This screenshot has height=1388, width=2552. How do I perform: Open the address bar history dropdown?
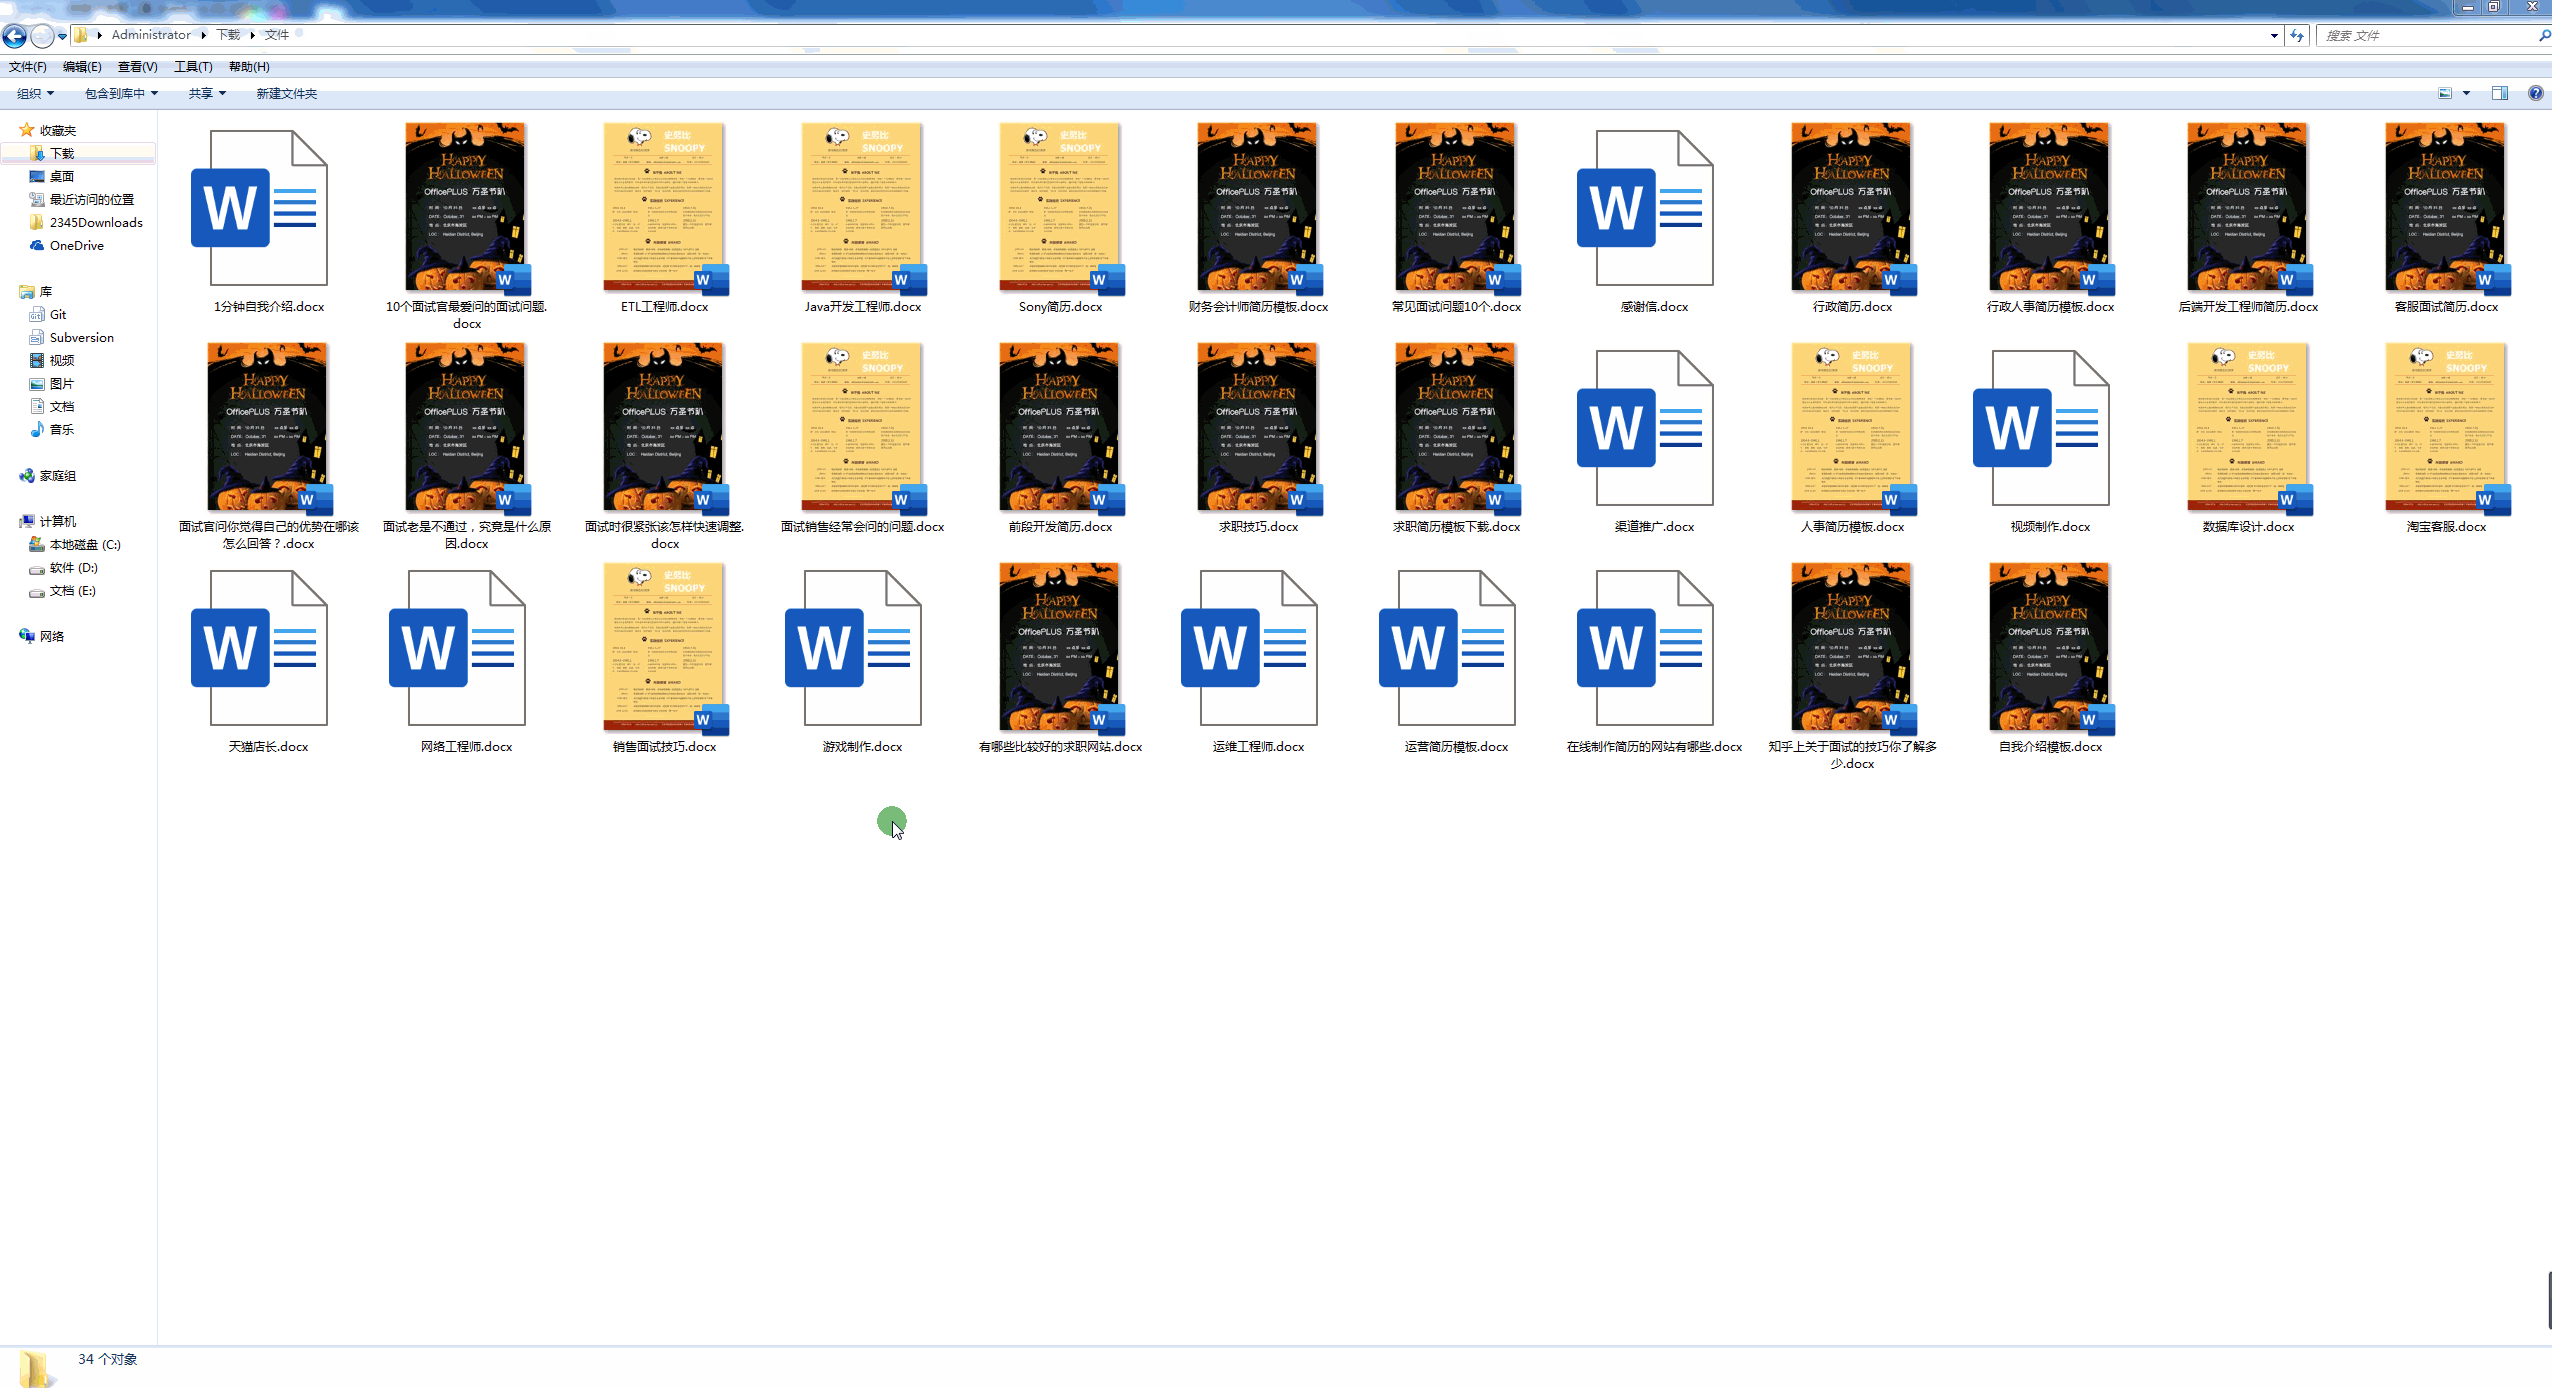[2274, 35]
